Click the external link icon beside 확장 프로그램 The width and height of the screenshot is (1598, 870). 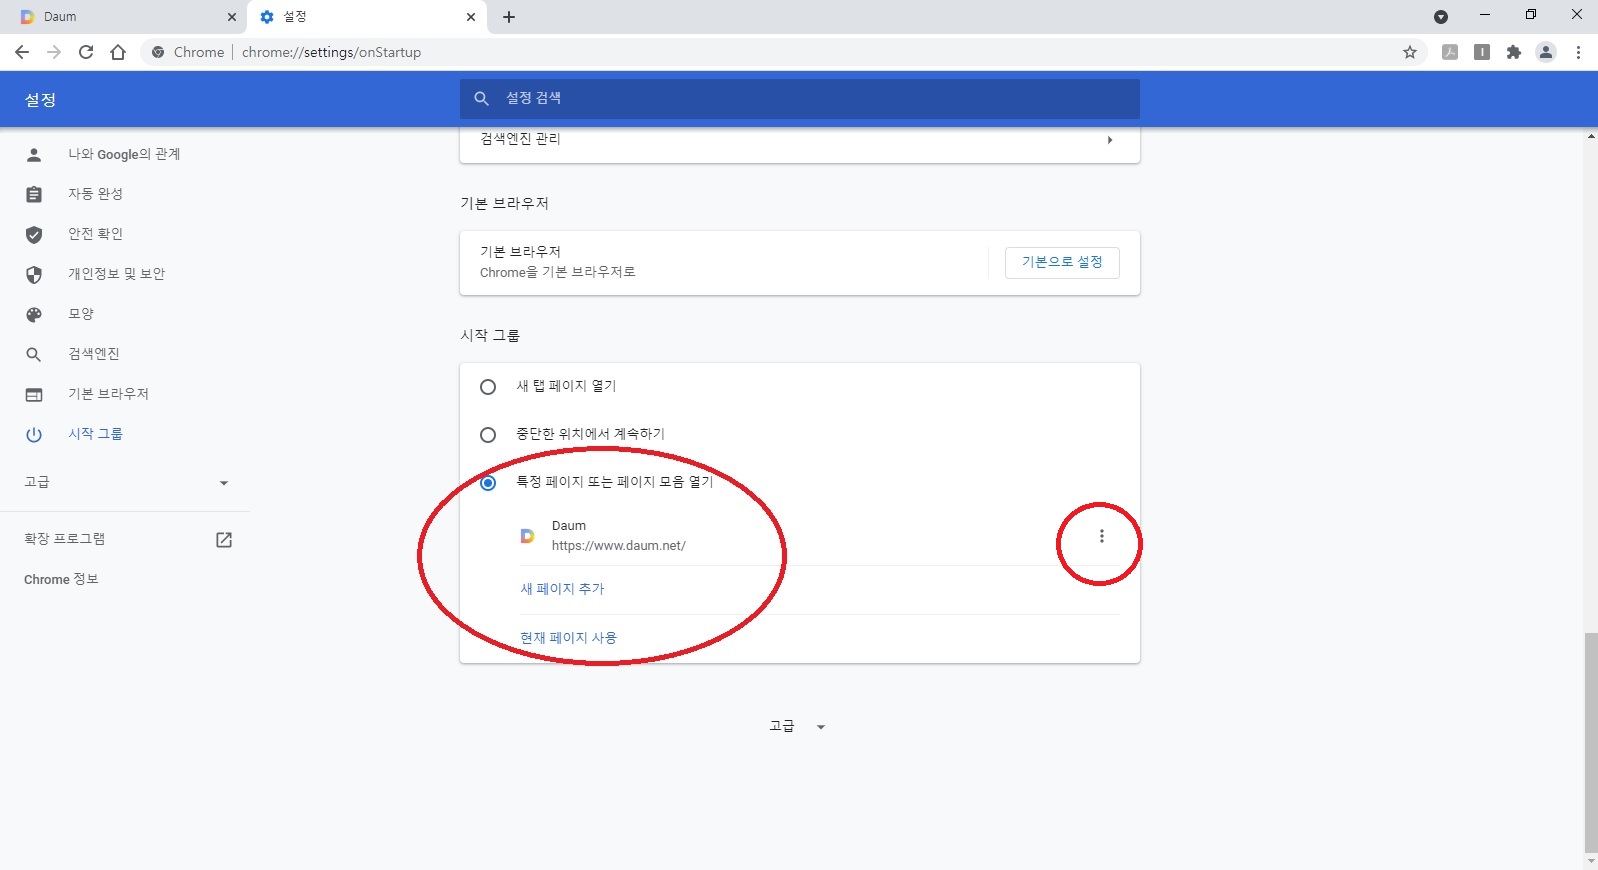click(x=224, y=540)
